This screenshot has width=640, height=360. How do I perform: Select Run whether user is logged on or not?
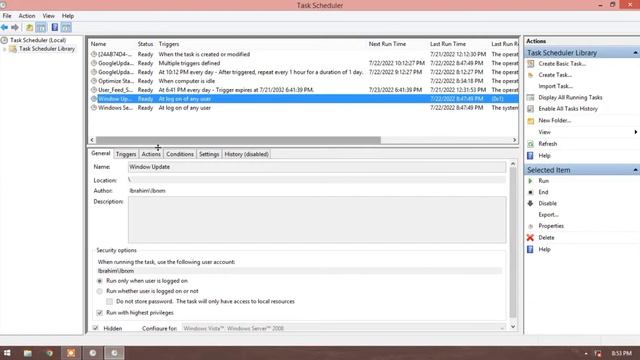[x=100, y=291]
